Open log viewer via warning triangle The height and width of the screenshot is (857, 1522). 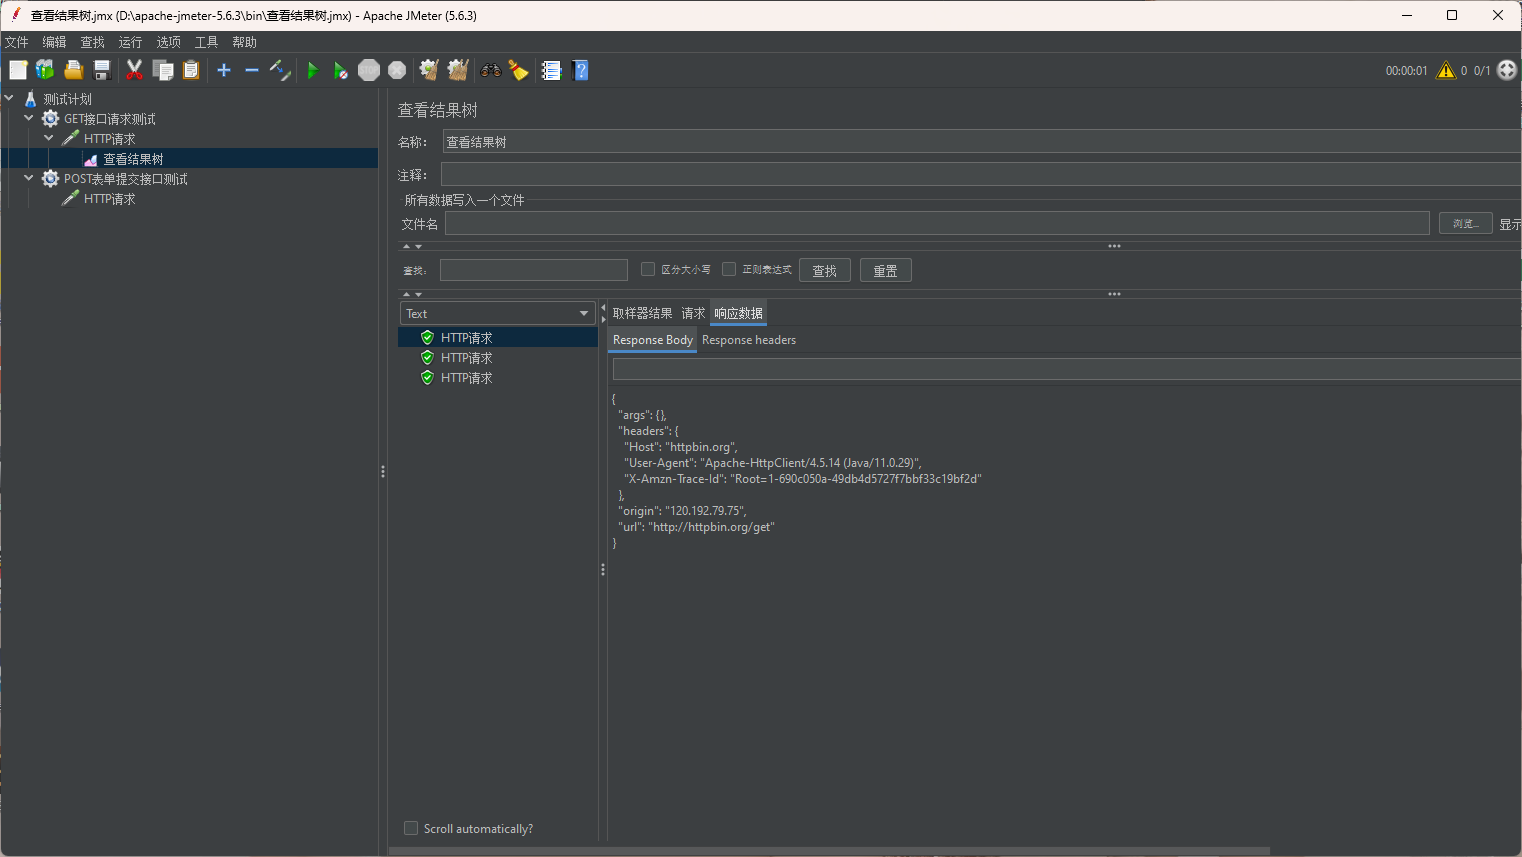tap(1446, 70)
